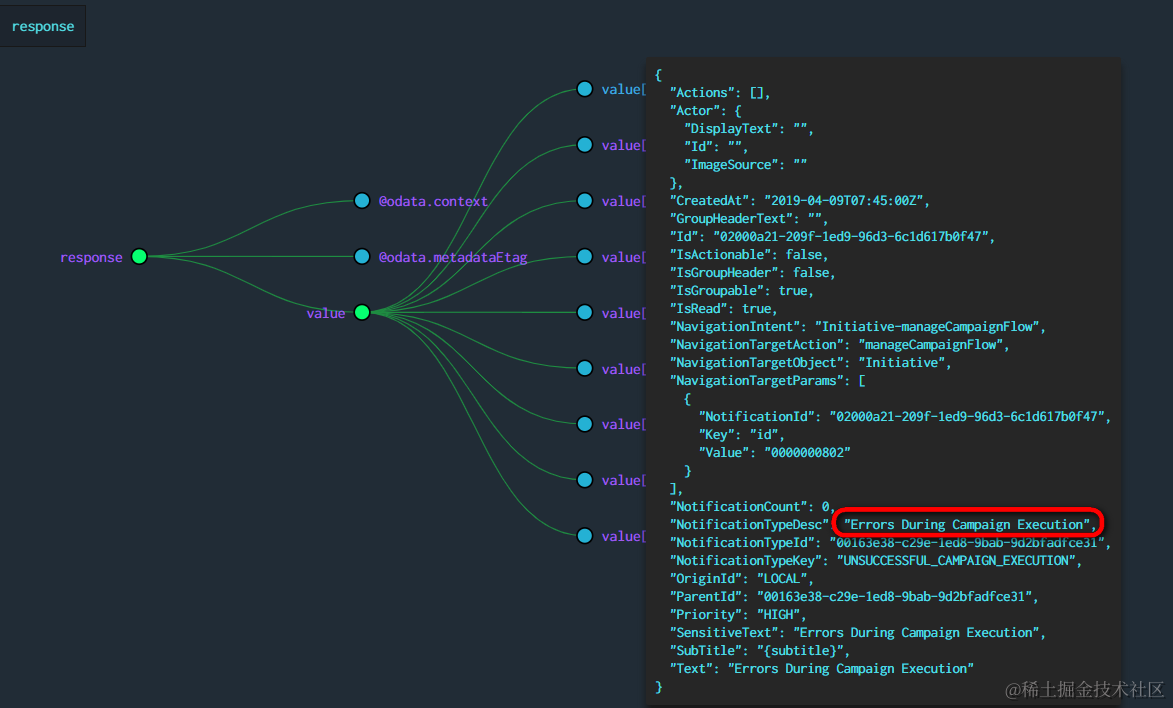Click the "CreatedAt" timestamp 2019-04-09T07:45:00Z
Screen dimensions: 1173x708
click(x=845, y=201)
